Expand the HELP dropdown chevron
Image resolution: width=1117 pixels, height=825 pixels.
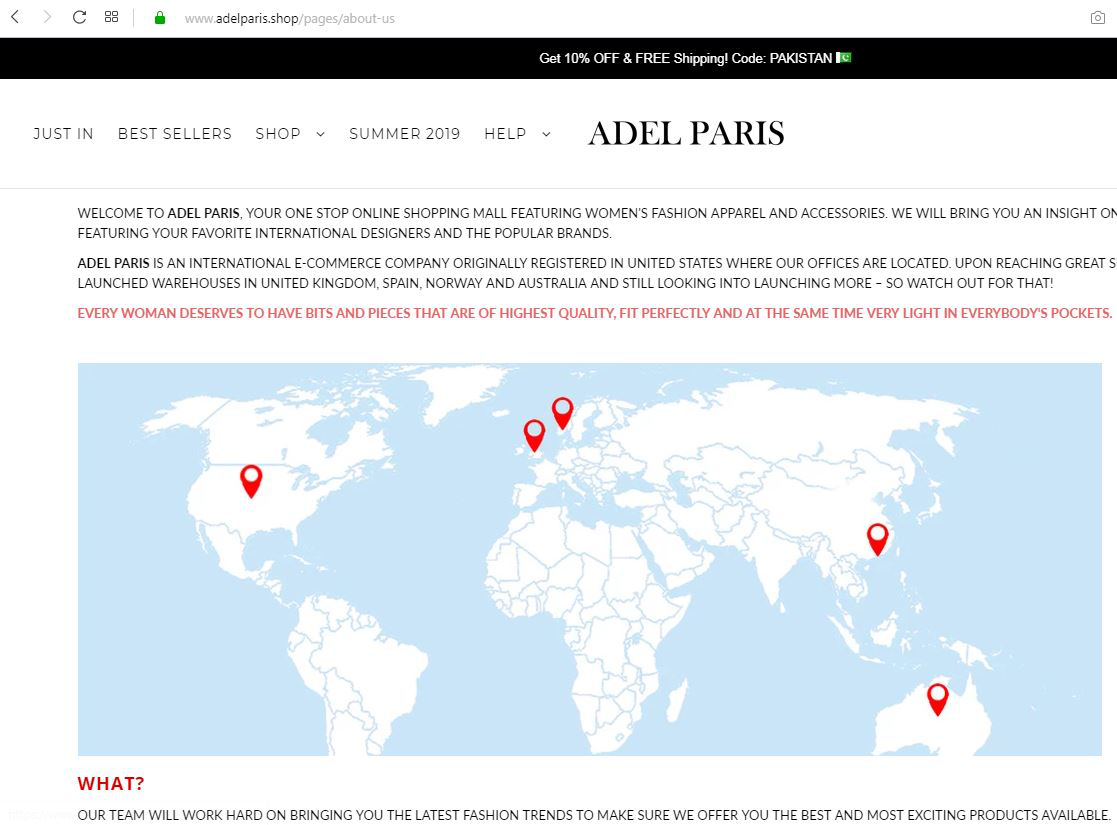point(546,134)
